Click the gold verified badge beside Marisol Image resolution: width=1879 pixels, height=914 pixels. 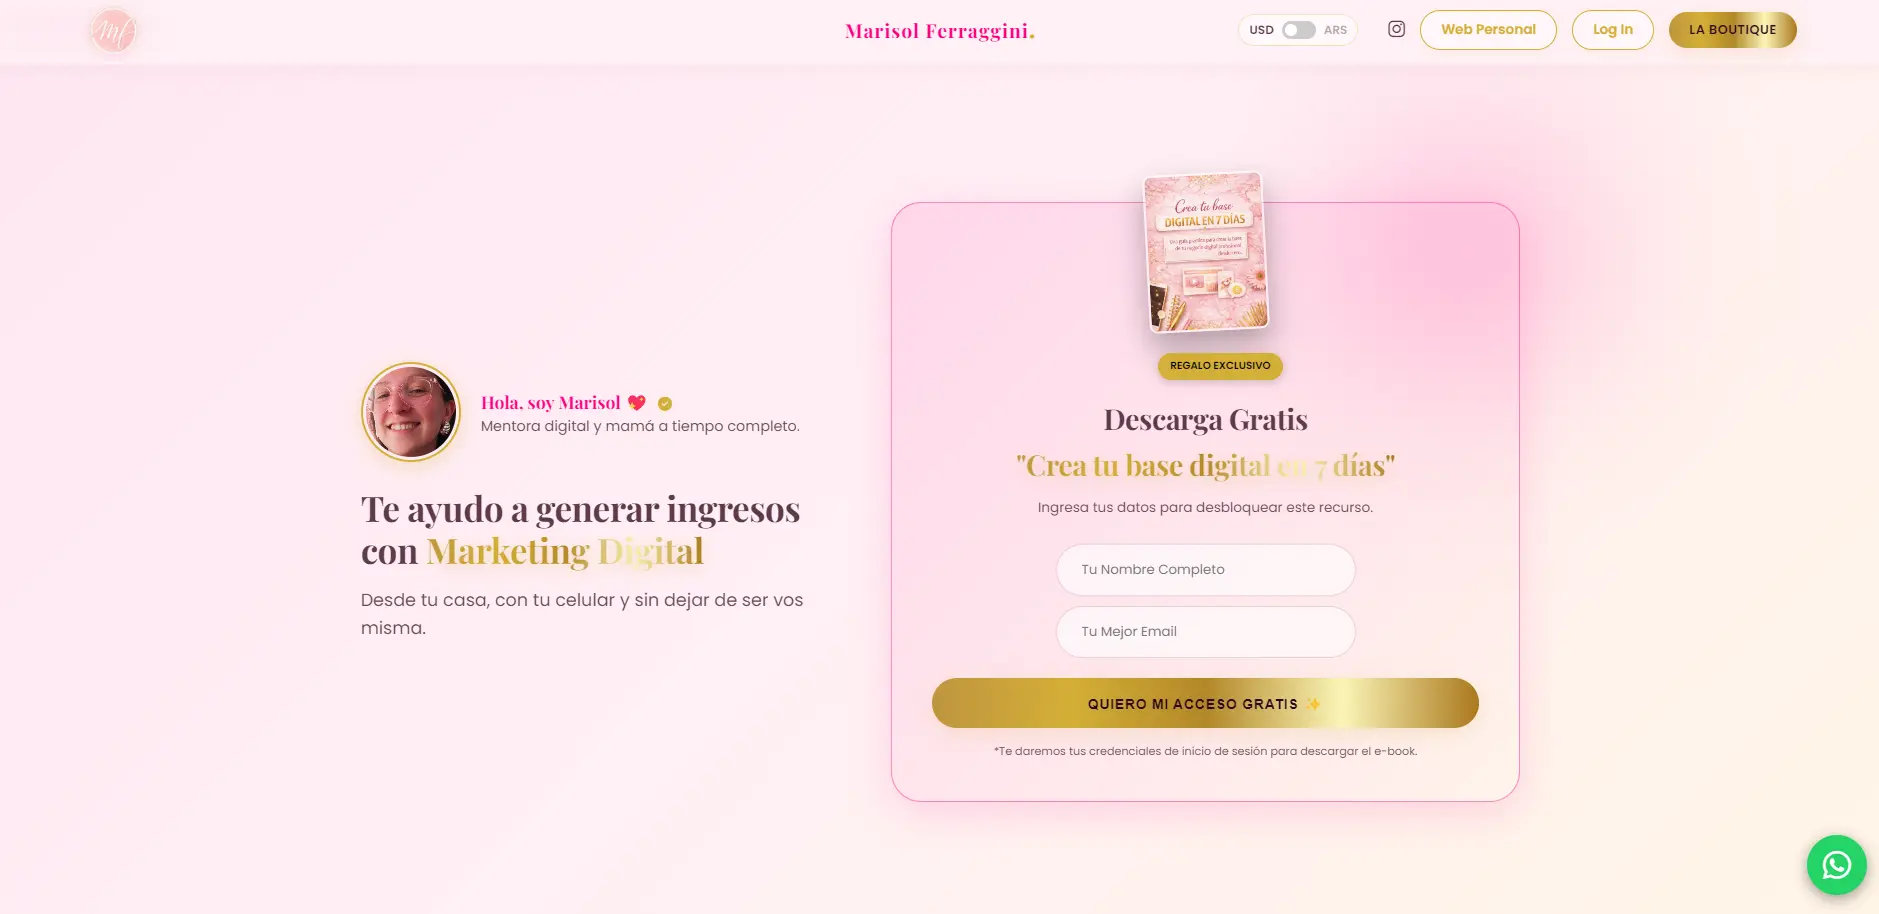(x=665, y=404)
